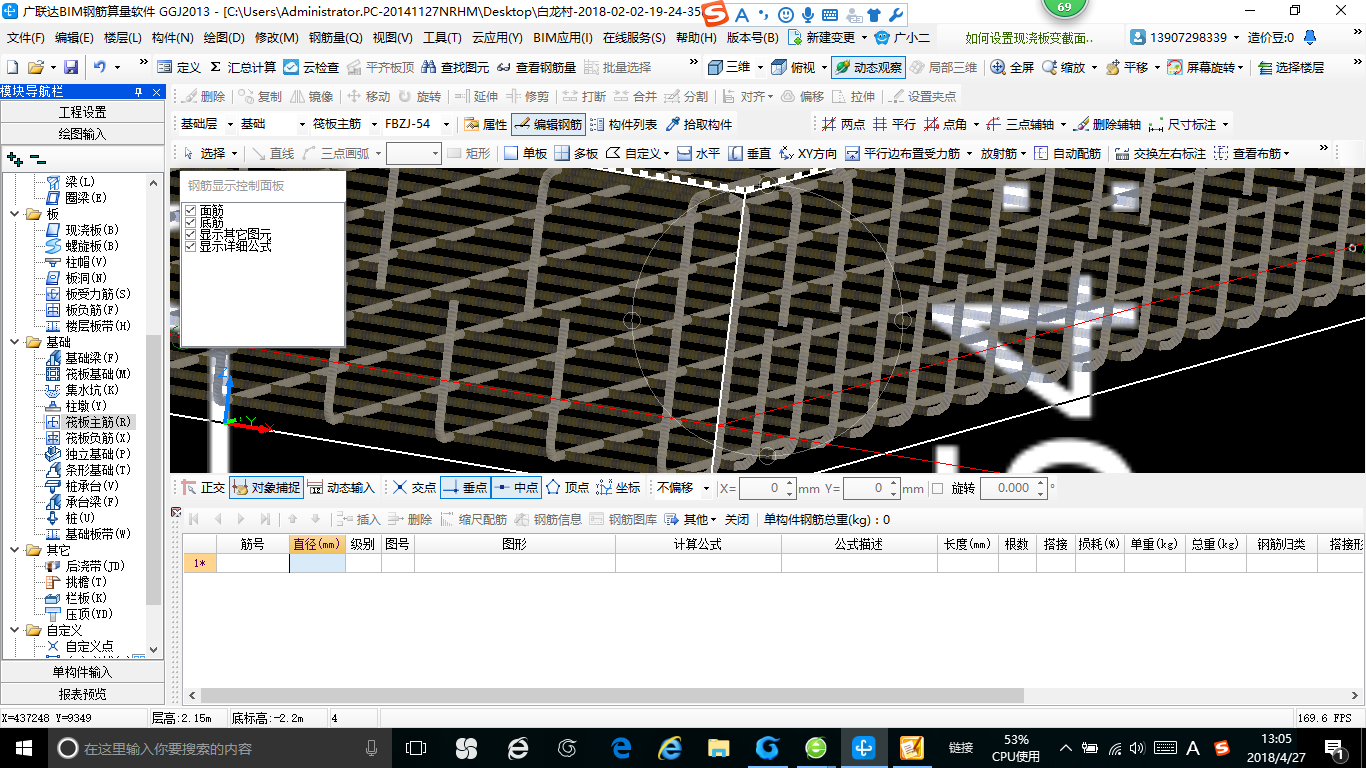Click 拾取构件 pick component tool
The image size is (1366, 768).
coord(698,124)
